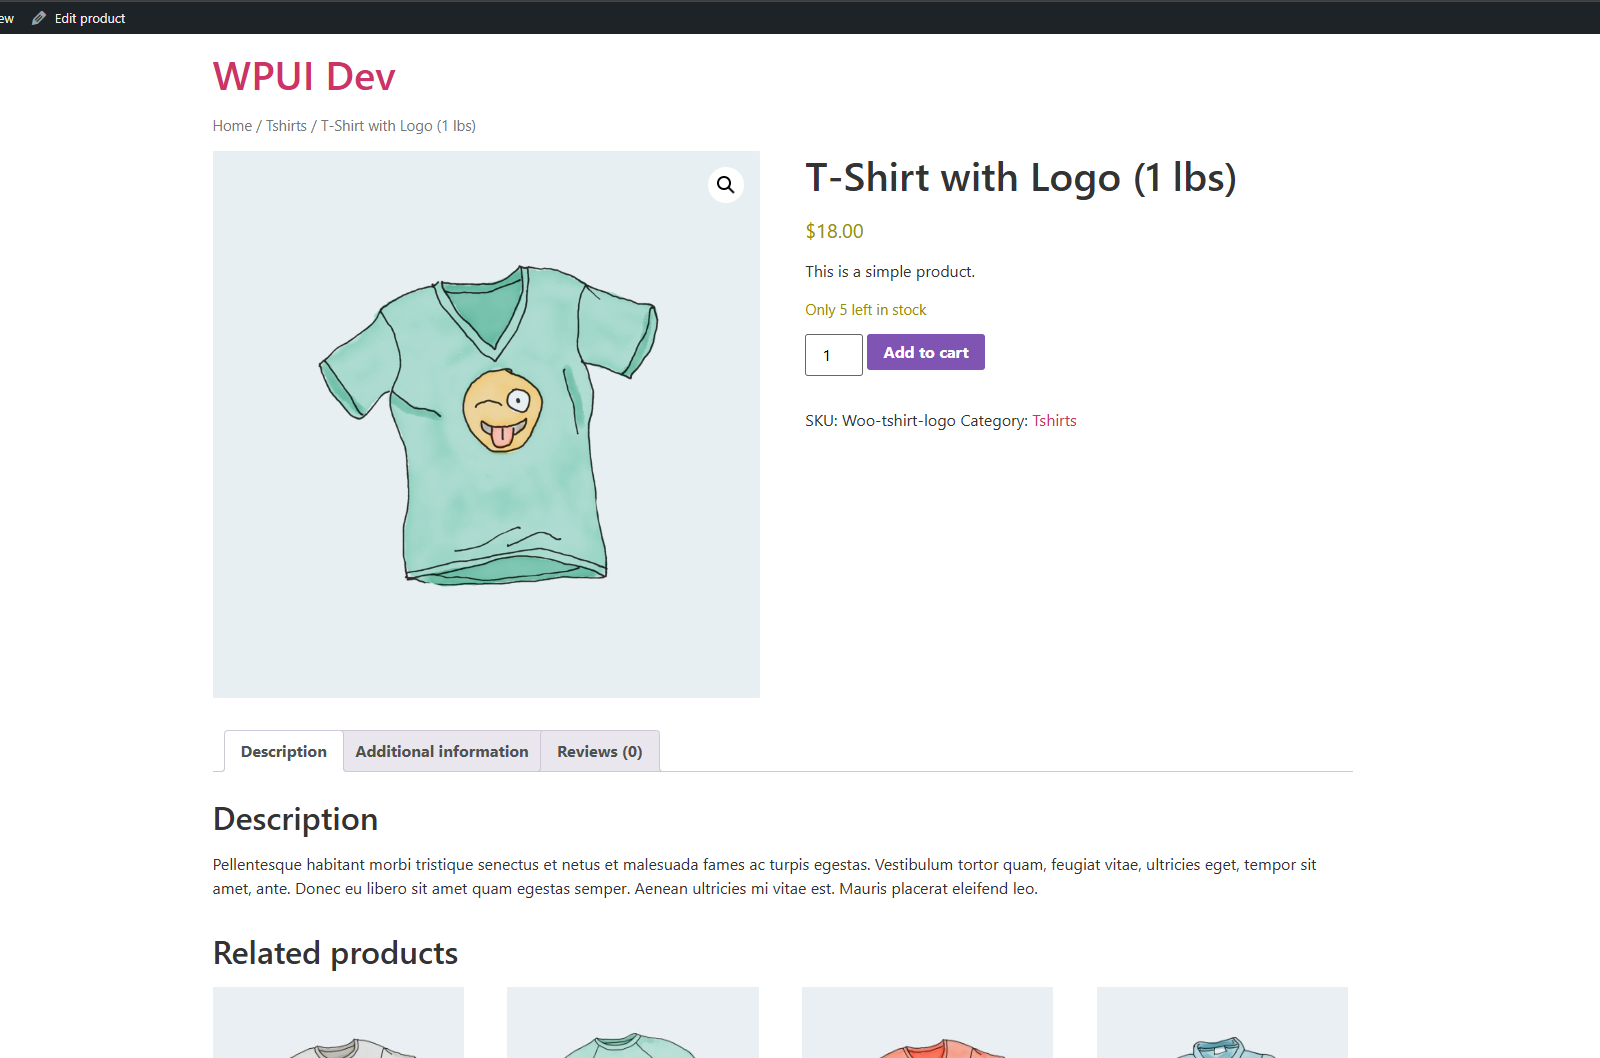
Task: Click the Related products heading
Action: pos(334,953)
